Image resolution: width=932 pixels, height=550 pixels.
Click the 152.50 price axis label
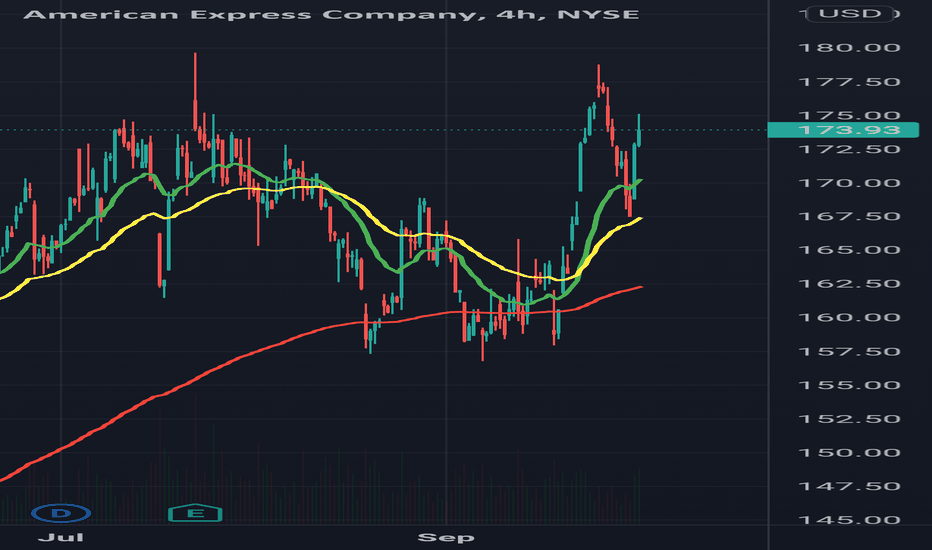pyautogui.click(x=849, y=419)
